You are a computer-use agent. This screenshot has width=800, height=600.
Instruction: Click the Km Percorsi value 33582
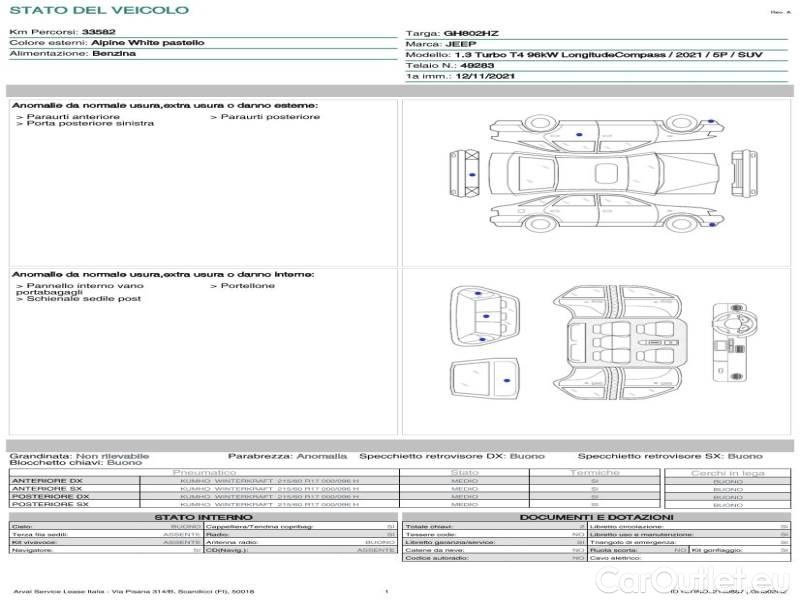tap(98, 33)
